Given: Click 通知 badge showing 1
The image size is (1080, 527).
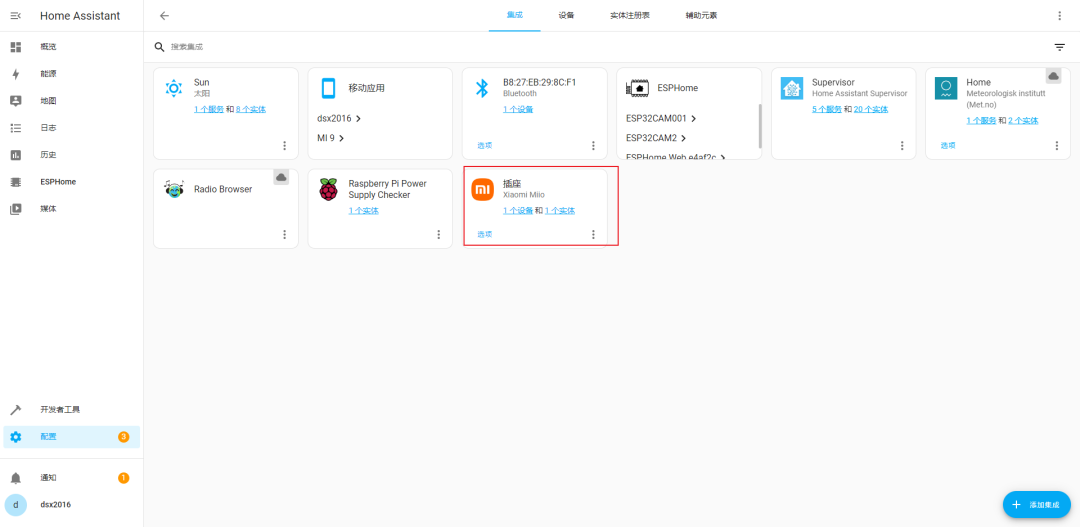Looking at the screenshot, I should pos(123,477).
